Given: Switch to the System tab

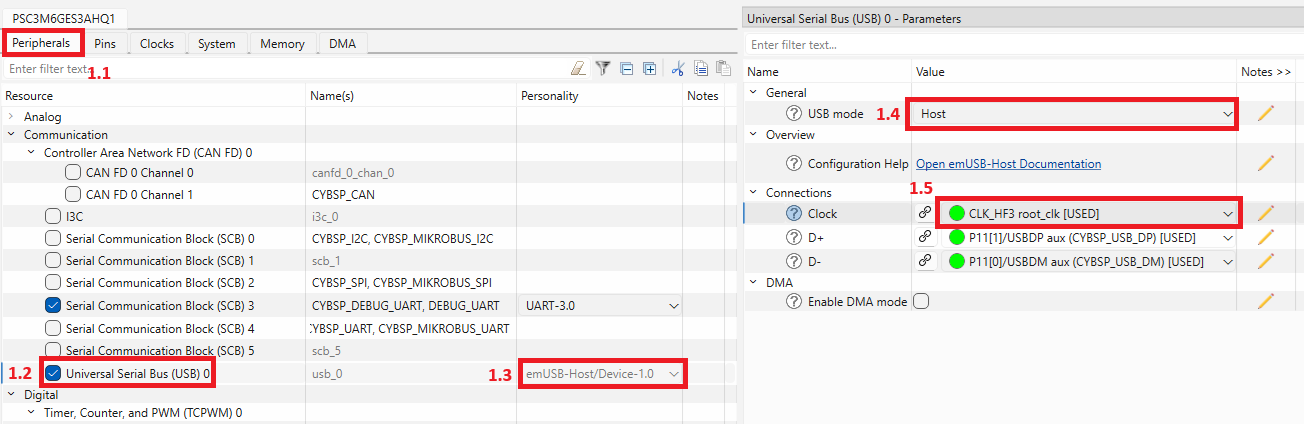Looking at the screenshot, I should point(217,44).
